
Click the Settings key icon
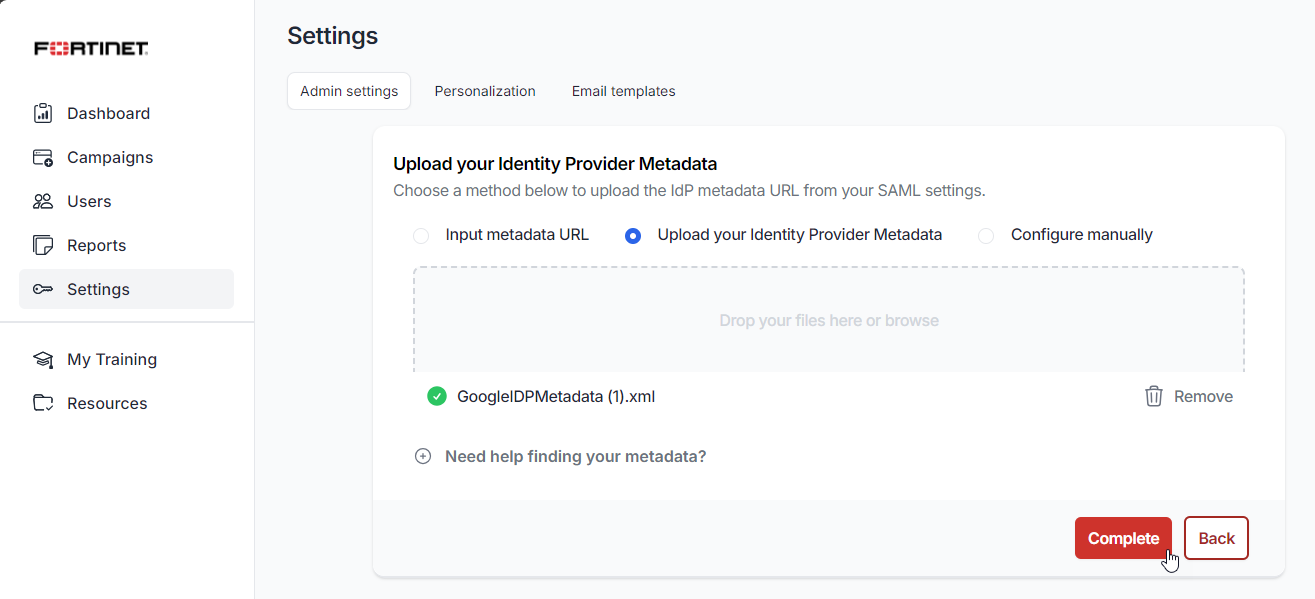[42, 289]
